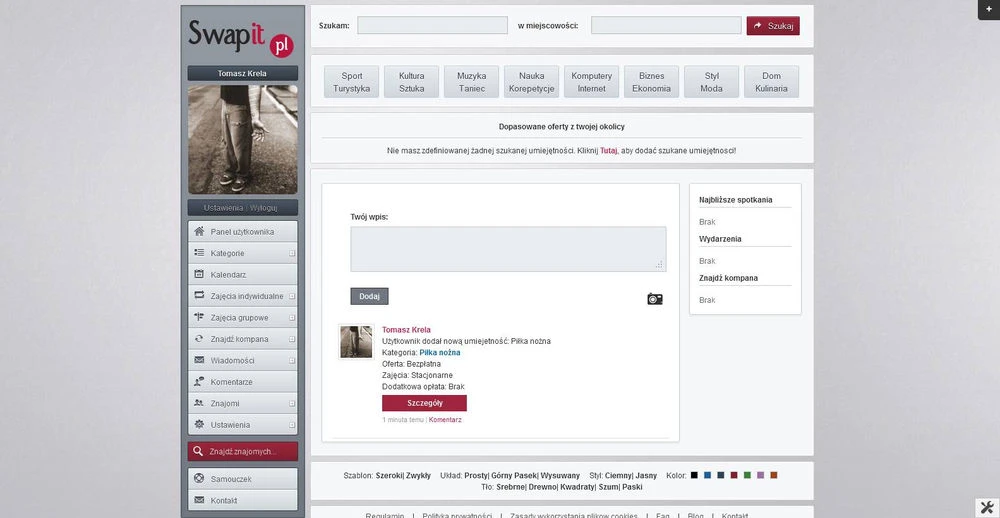Switch style to Ciemny
This screenshot has height=518, width=1000.
click(x=618, y=475)
